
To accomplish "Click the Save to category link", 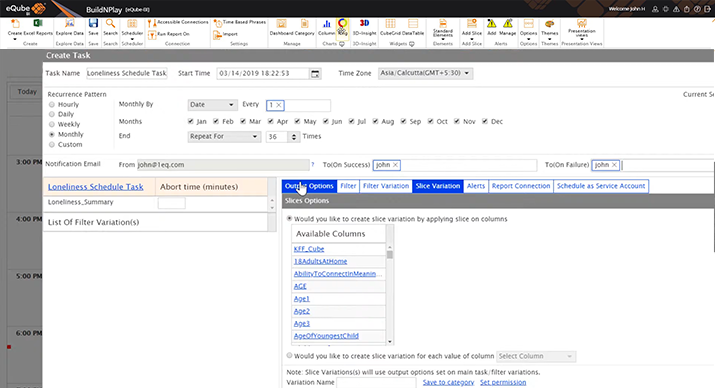I will click(448, 382).
